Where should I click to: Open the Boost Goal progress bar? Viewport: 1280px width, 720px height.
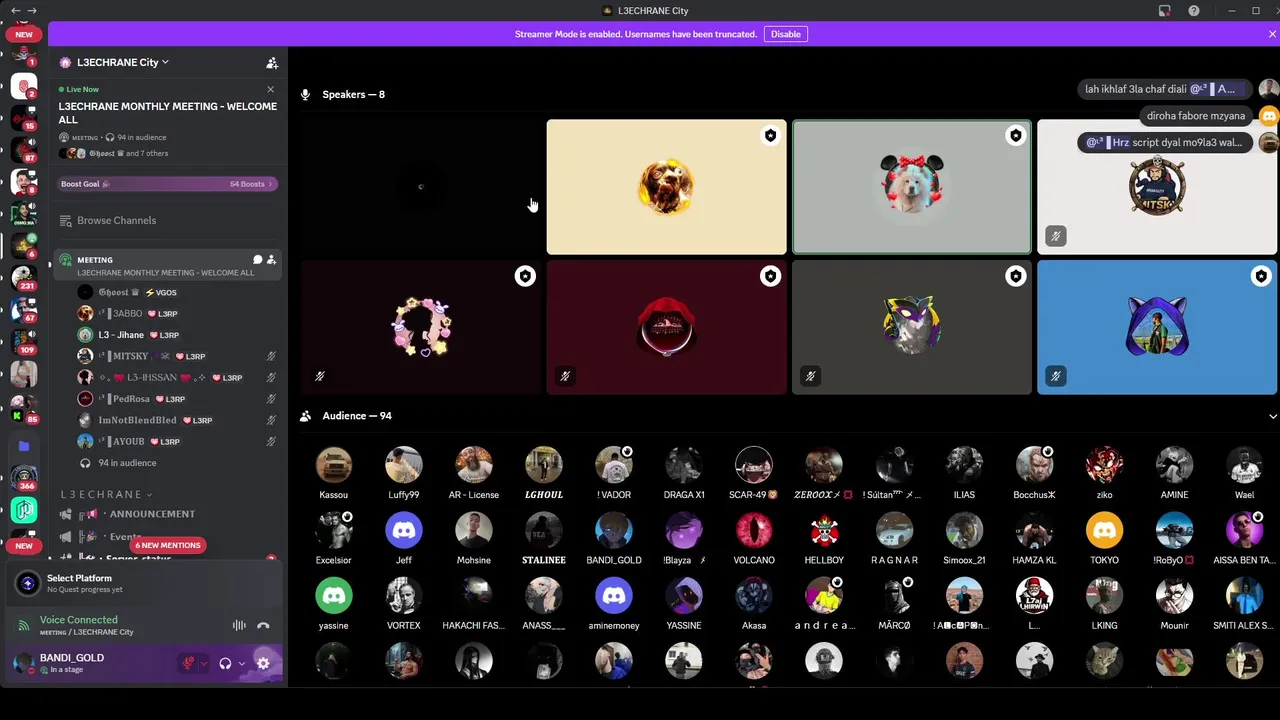(167, 184)
